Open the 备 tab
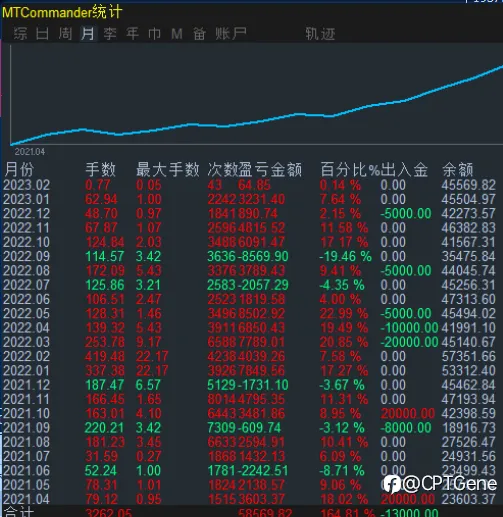Screen dimensions: 503x517 tap(199, 34)
